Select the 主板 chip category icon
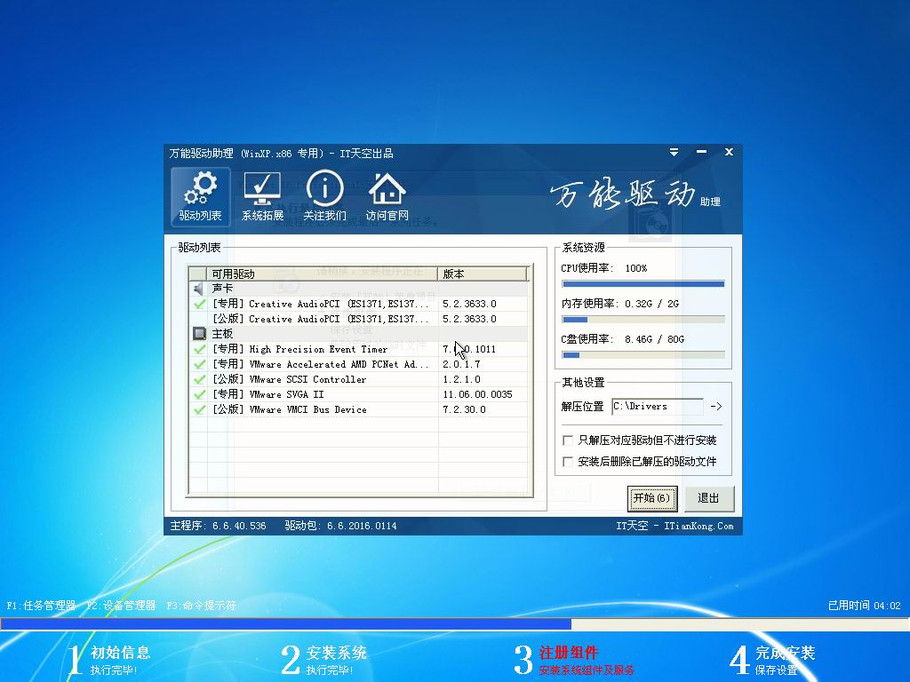This screenshot has width=910, height=682. click(x=199, y=334)
